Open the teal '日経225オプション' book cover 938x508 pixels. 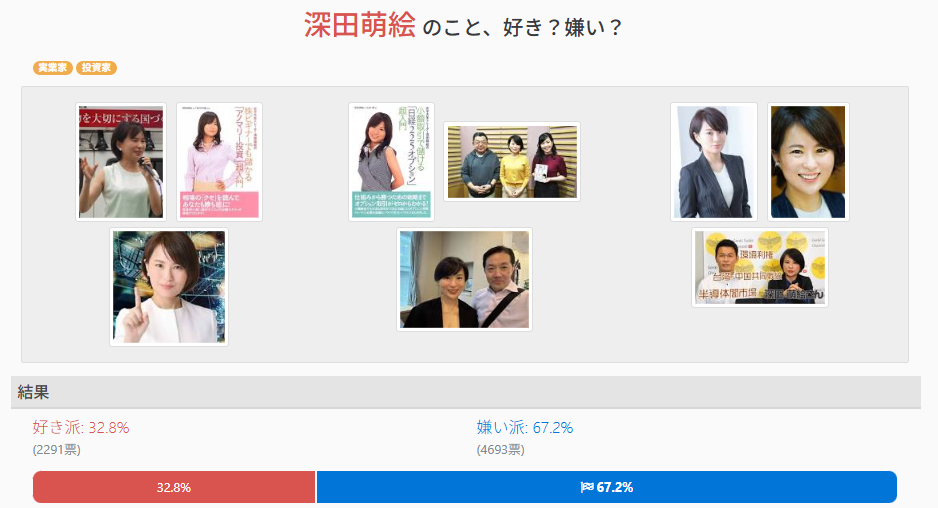tap(391, 162)
